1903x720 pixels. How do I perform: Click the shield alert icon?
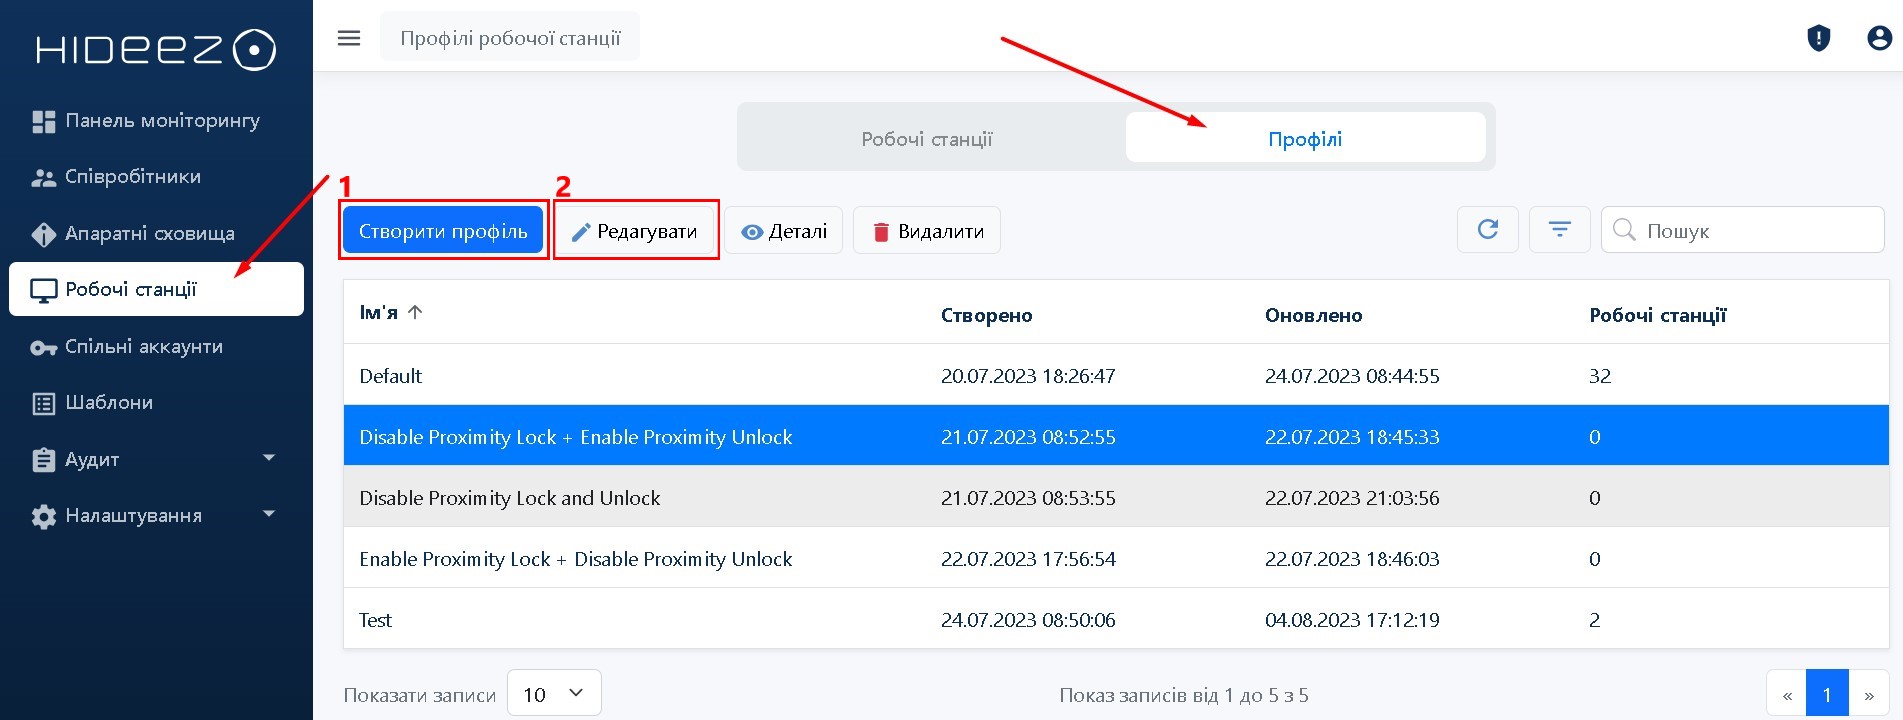[1818, 38]
